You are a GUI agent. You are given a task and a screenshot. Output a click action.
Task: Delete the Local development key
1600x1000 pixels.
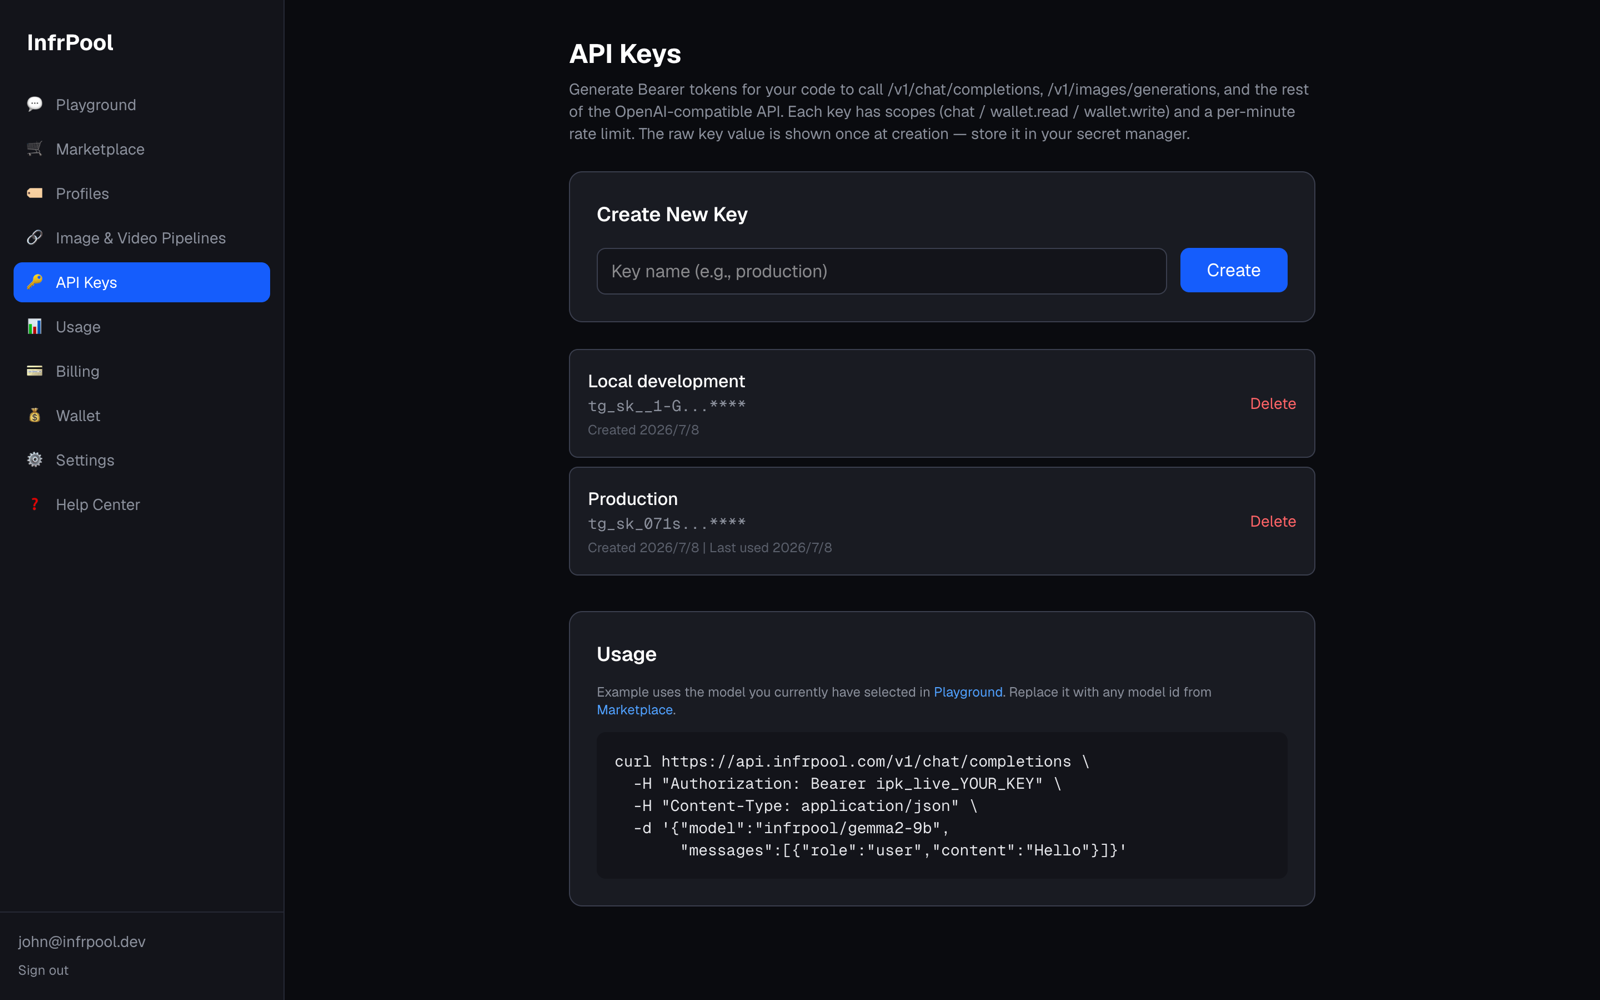pyautogui.click(x=1272, y=404)
